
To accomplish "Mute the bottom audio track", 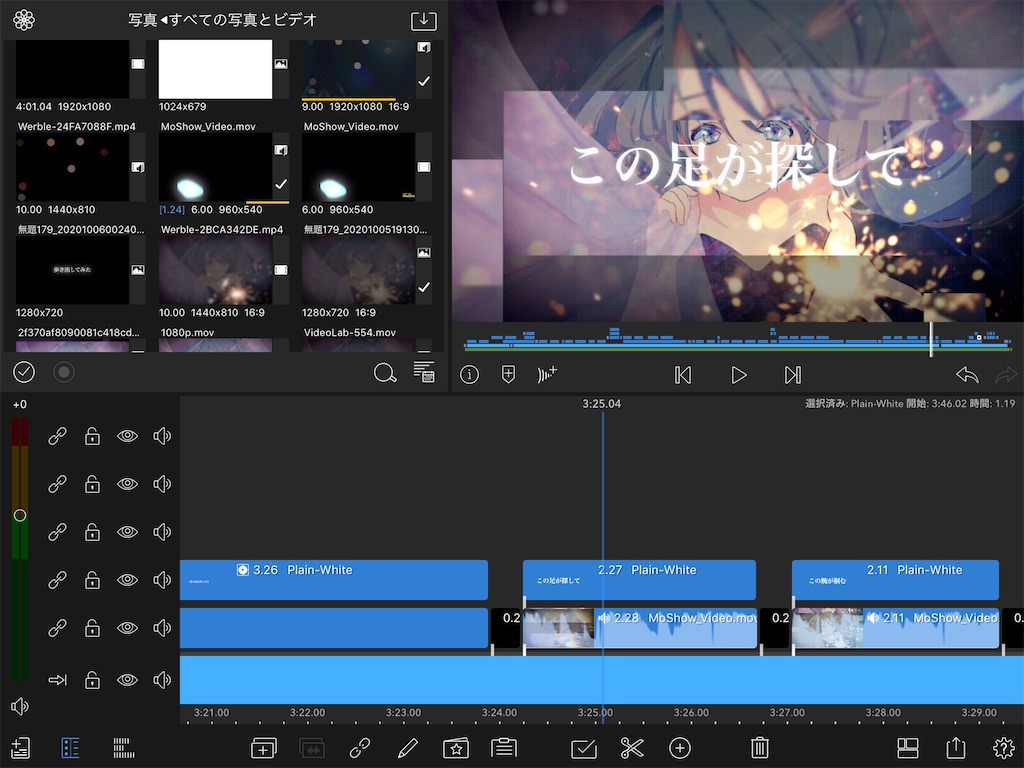I will coord(162,680).
